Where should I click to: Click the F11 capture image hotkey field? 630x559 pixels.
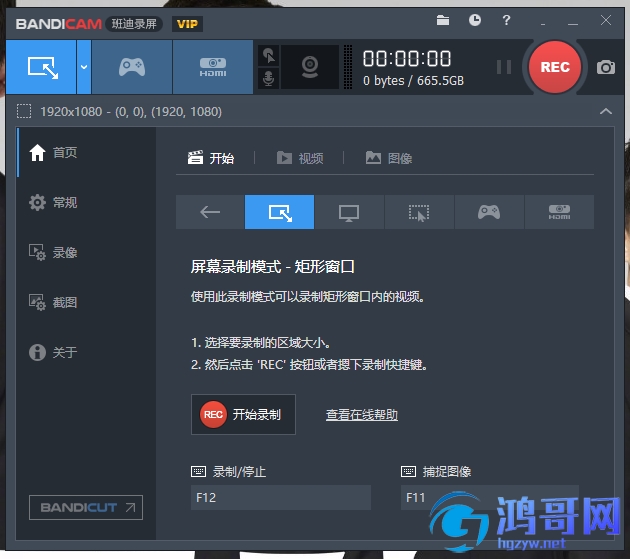490,498
